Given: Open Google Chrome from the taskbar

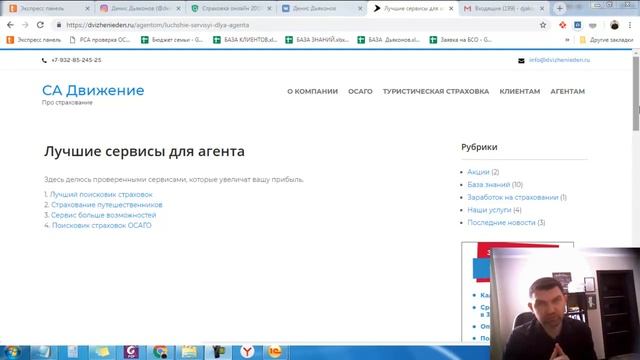Looking at the screenshot, I should coord(160,352).
